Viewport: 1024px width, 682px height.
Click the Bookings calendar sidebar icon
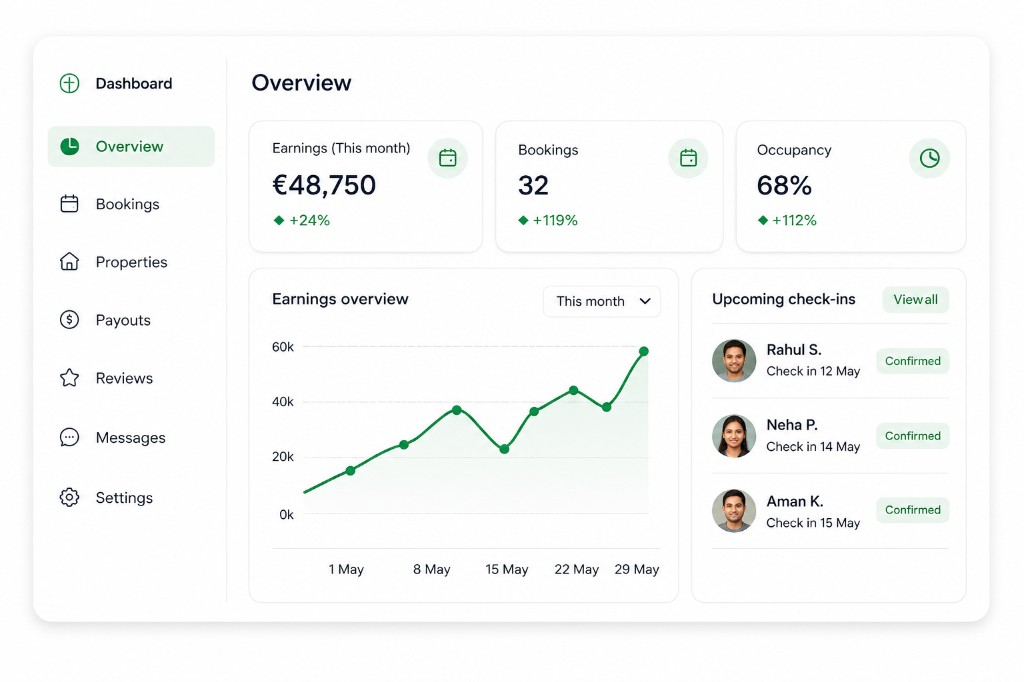click(69, 204)
